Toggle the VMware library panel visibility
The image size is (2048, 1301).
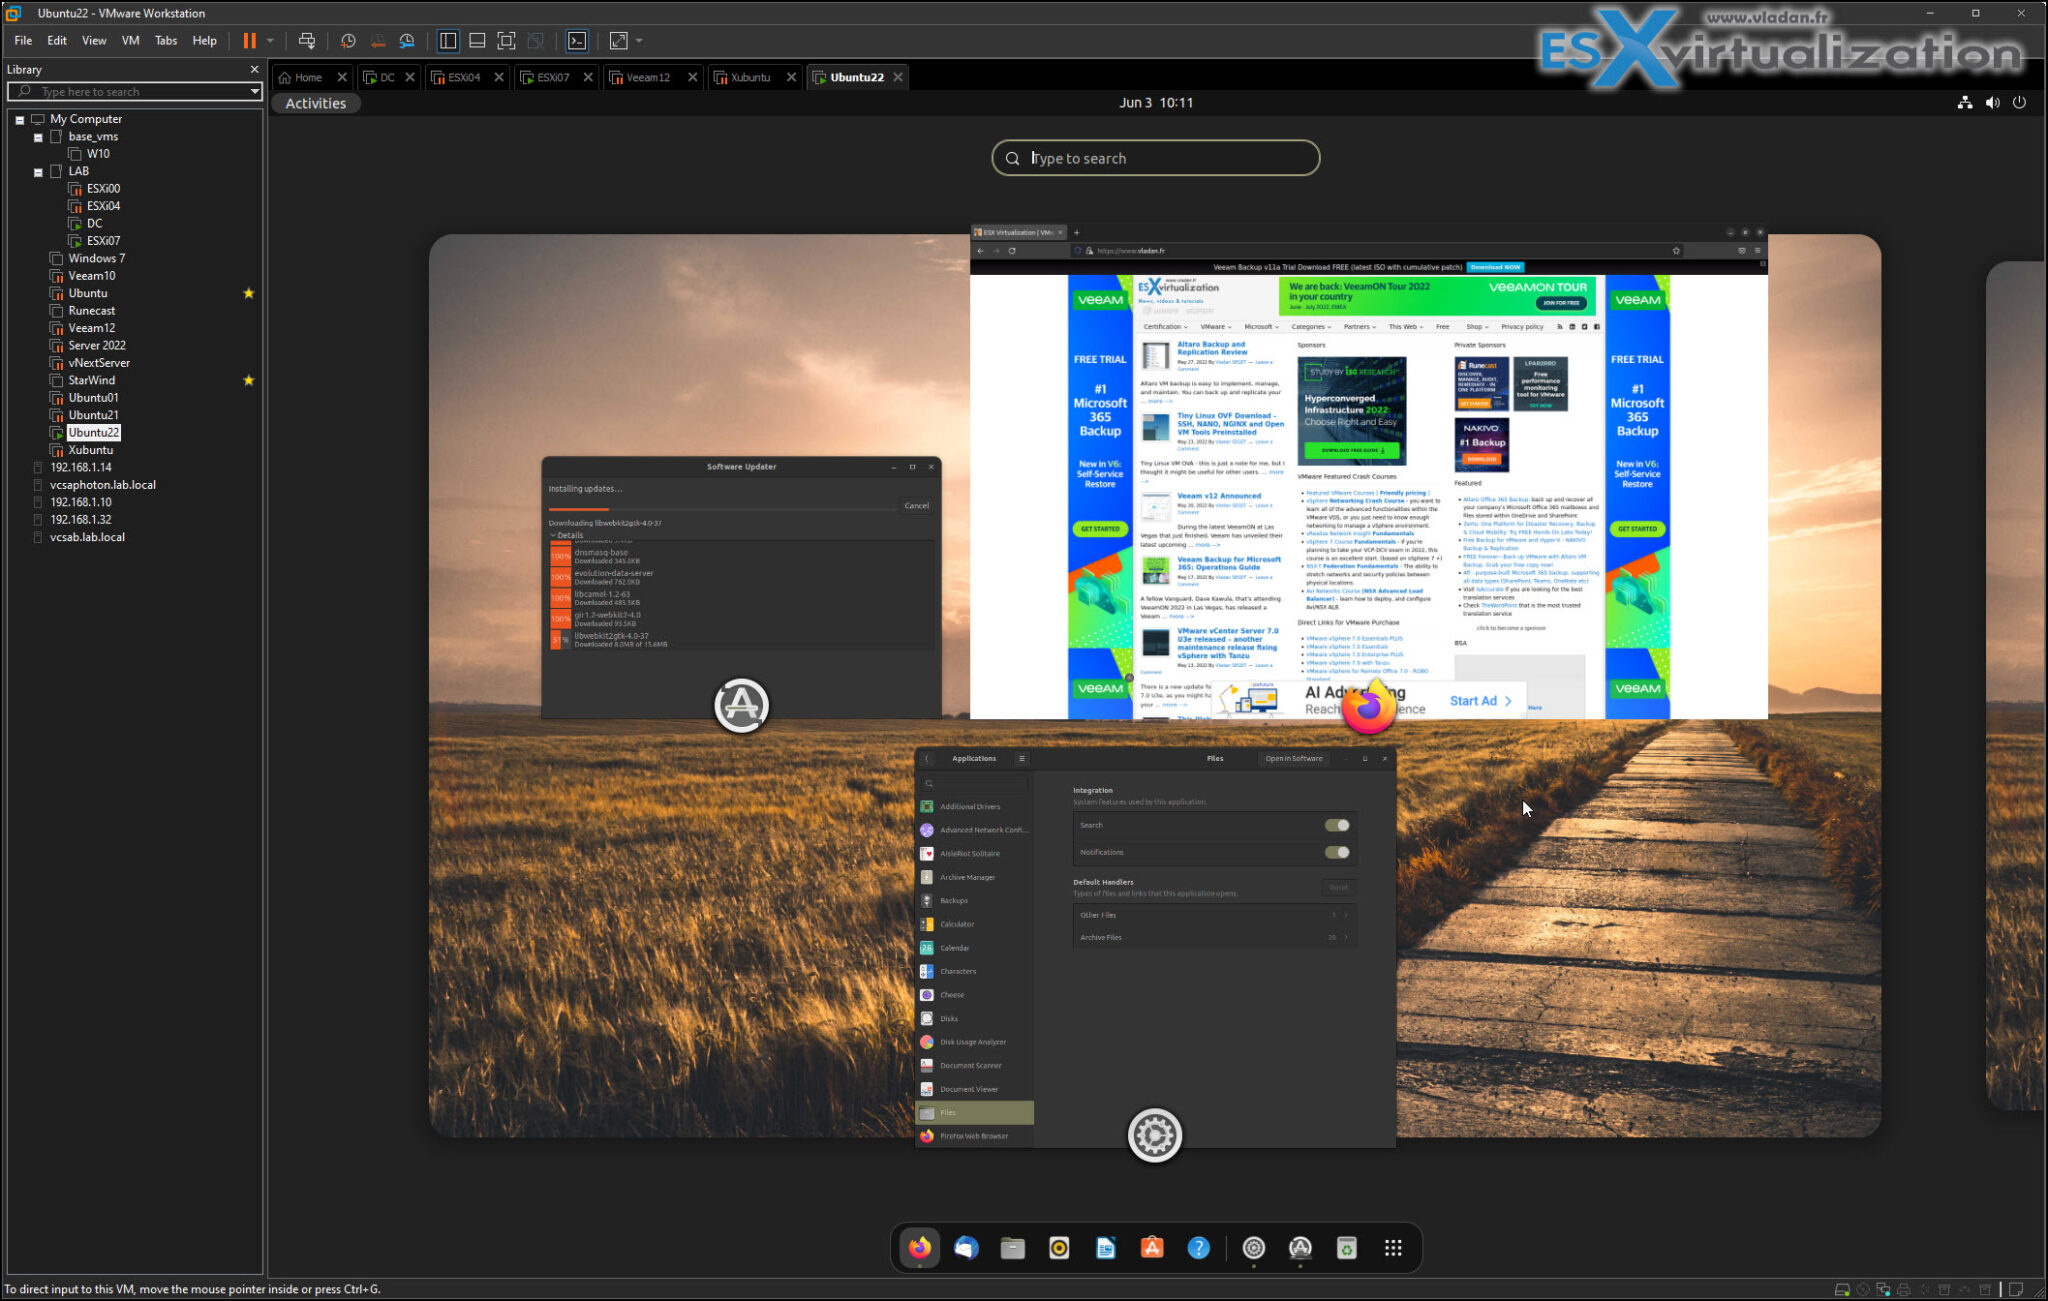click(448, 40)
